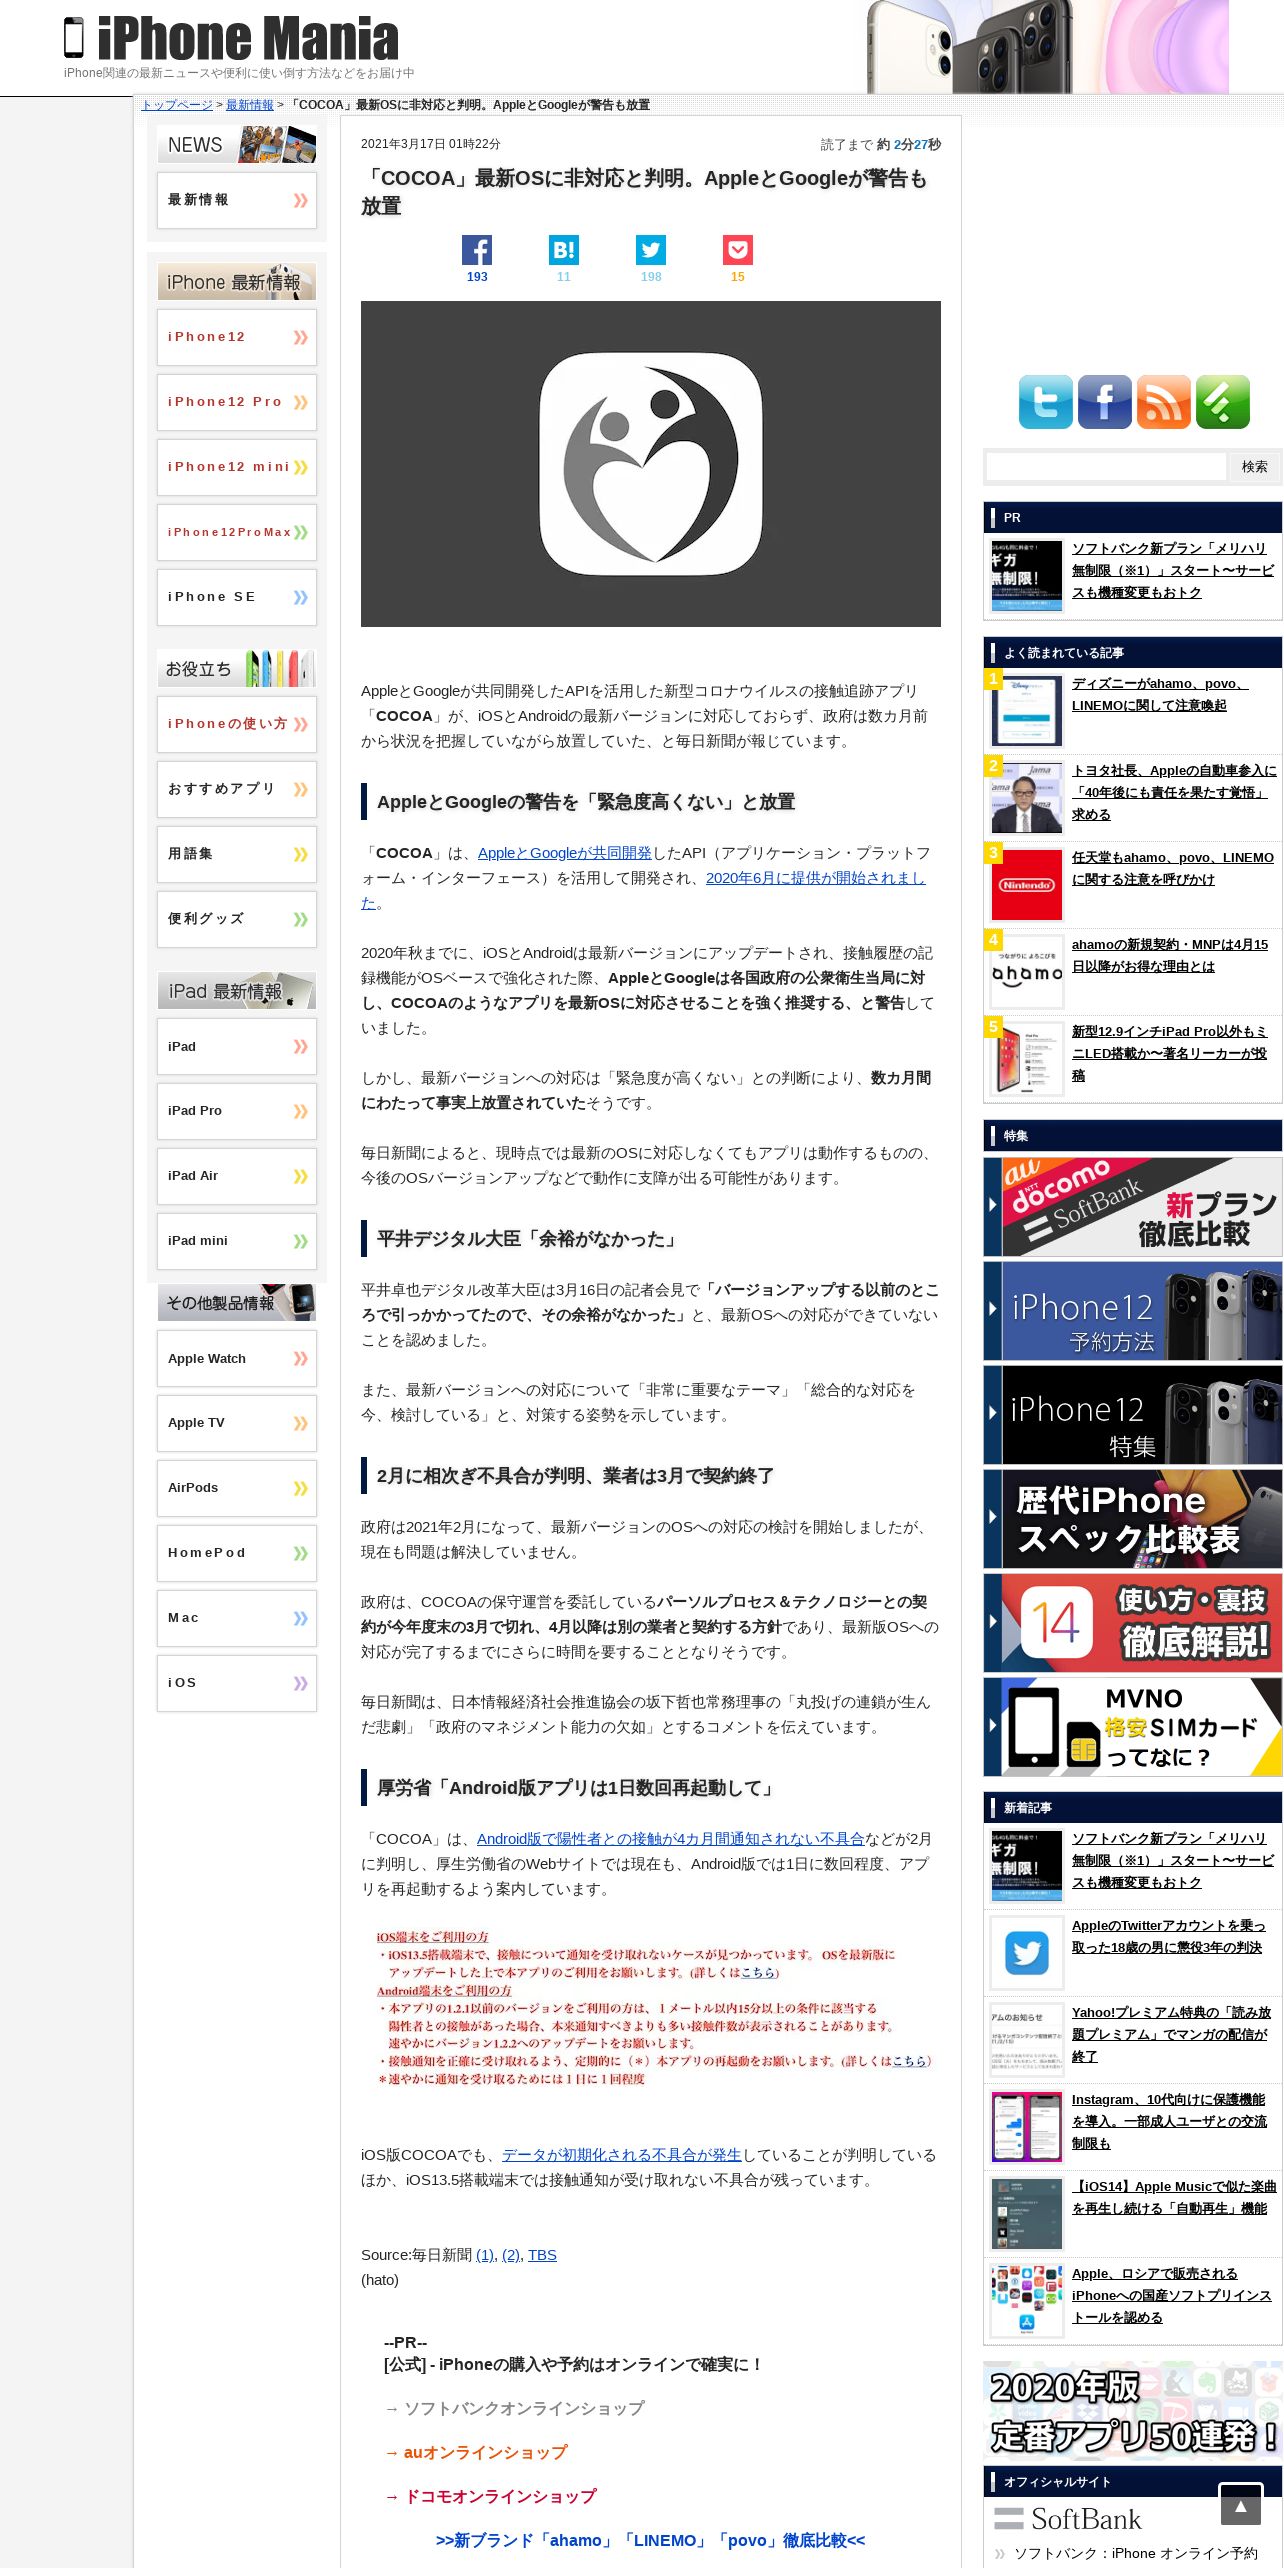1284x2568 pixels.
Task: Open iOS 14 使い方・裏技 徹底解説 banner
Action: (x=1133, y=1623)
